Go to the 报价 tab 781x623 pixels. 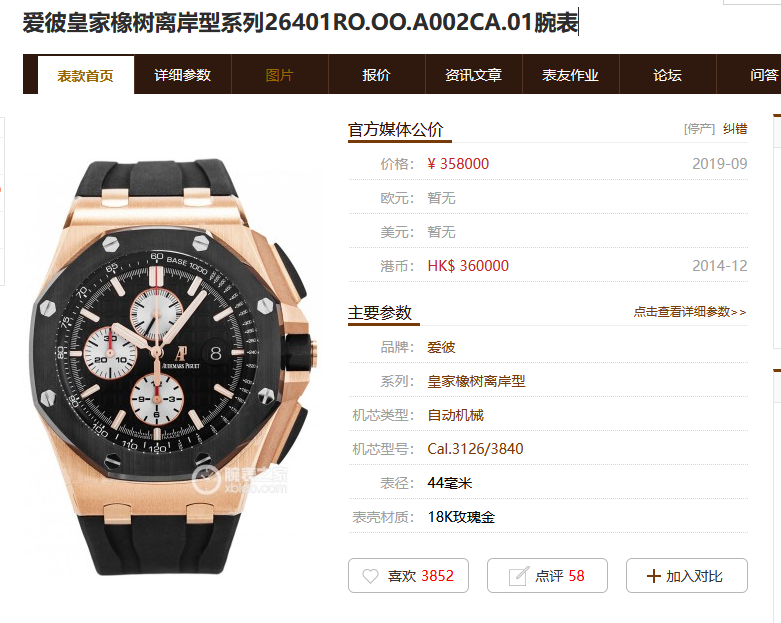[377, 75]
